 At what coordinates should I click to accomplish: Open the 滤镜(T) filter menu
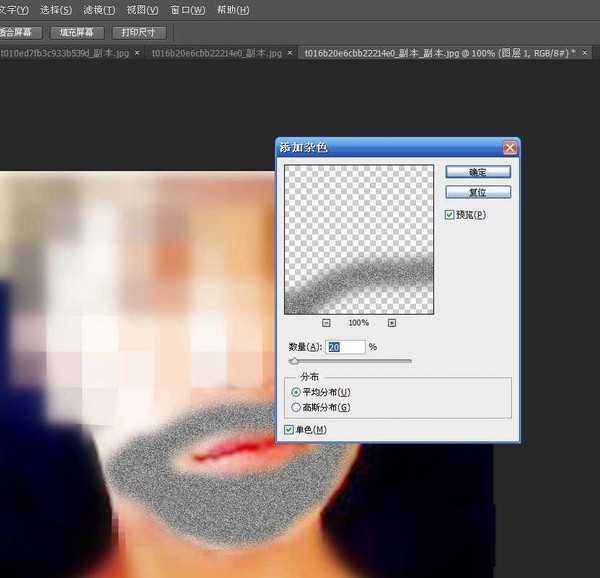[x=97, y=10]
